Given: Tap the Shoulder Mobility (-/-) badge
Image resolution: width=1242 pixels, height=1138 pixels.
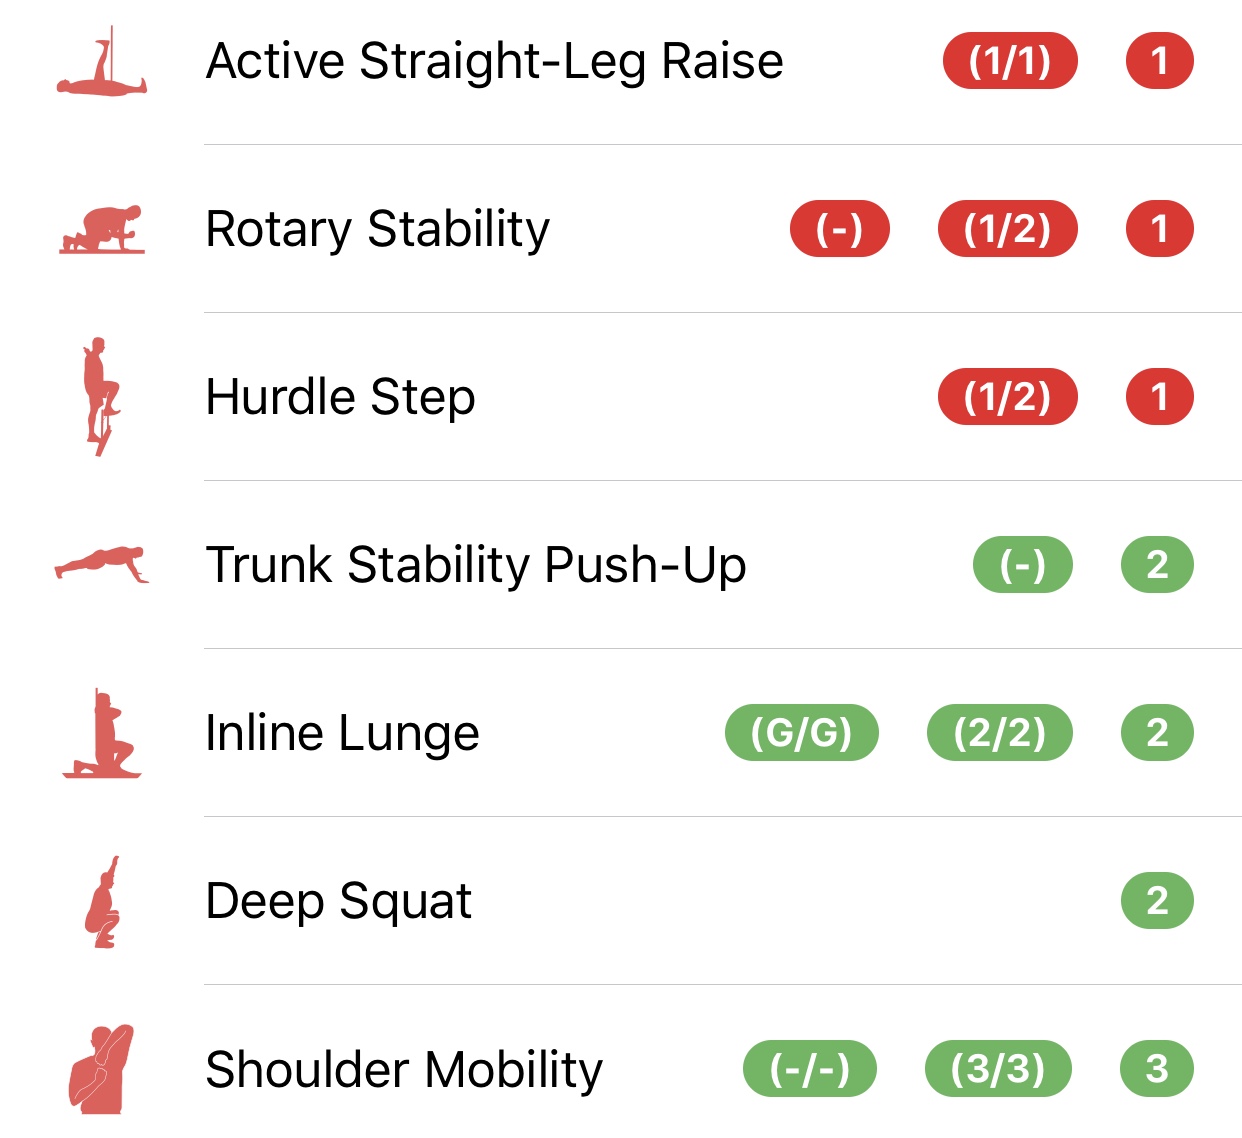Looking at the screenshot, I should coord(809,1069).
